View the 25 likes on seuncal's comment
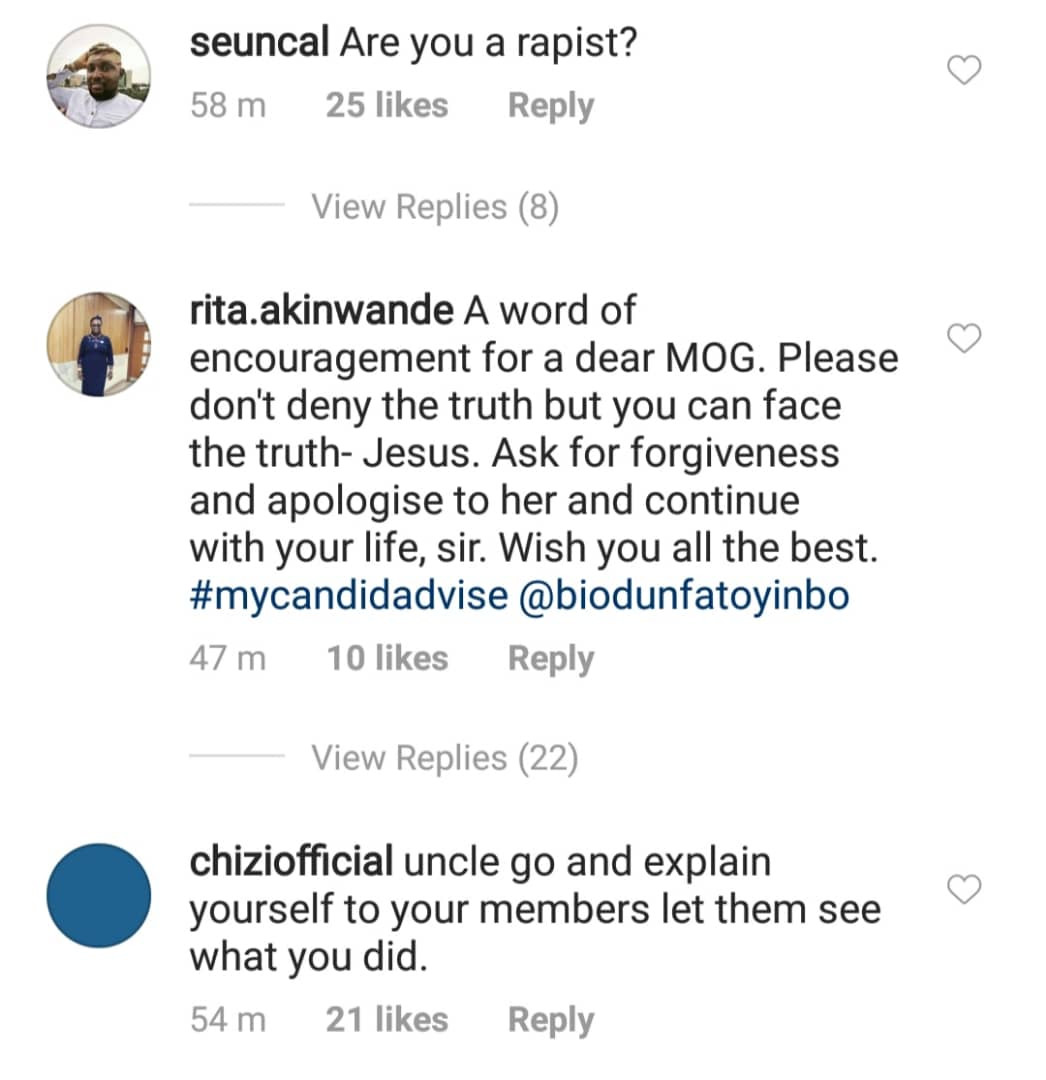Image resolution: width=1046 pixels, height=1080 pixels. [386, 106]
